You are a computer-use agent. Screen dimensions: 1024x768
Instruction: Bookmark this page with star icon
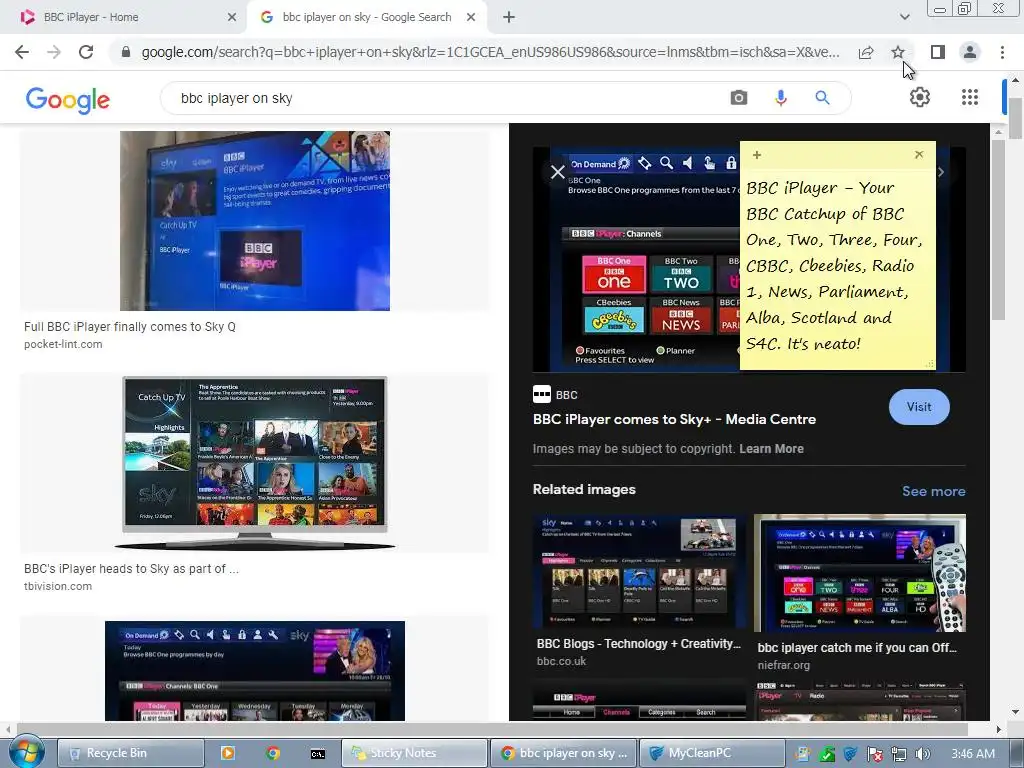[898, 52]
